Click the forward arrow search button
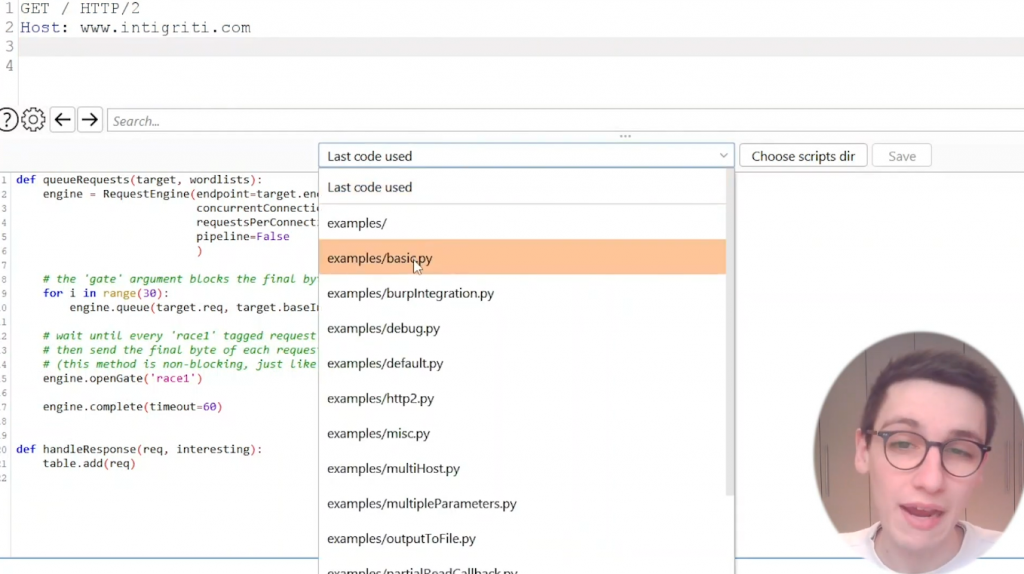 pos(90,120)
